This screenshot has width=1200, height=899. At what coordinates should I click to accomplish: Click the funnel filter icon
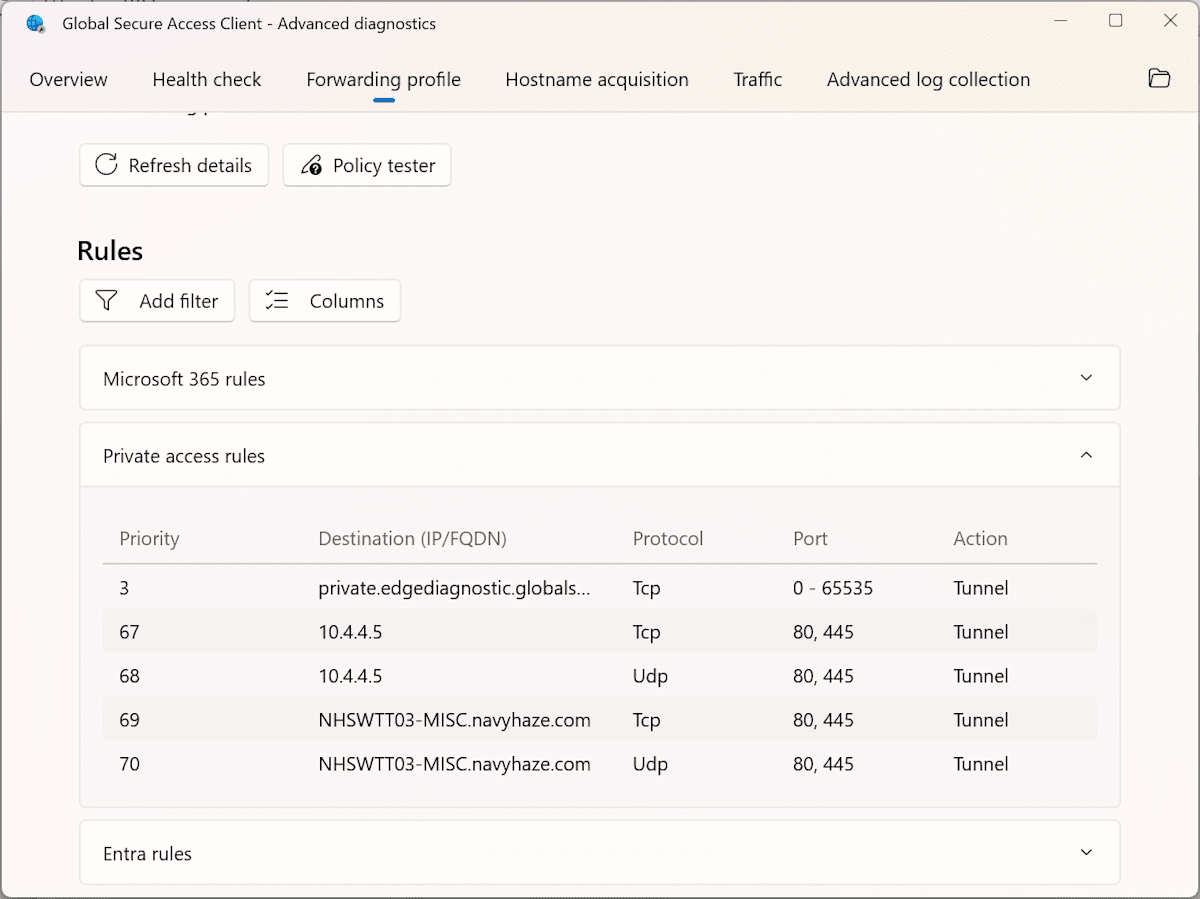click(x=106, y=300)
